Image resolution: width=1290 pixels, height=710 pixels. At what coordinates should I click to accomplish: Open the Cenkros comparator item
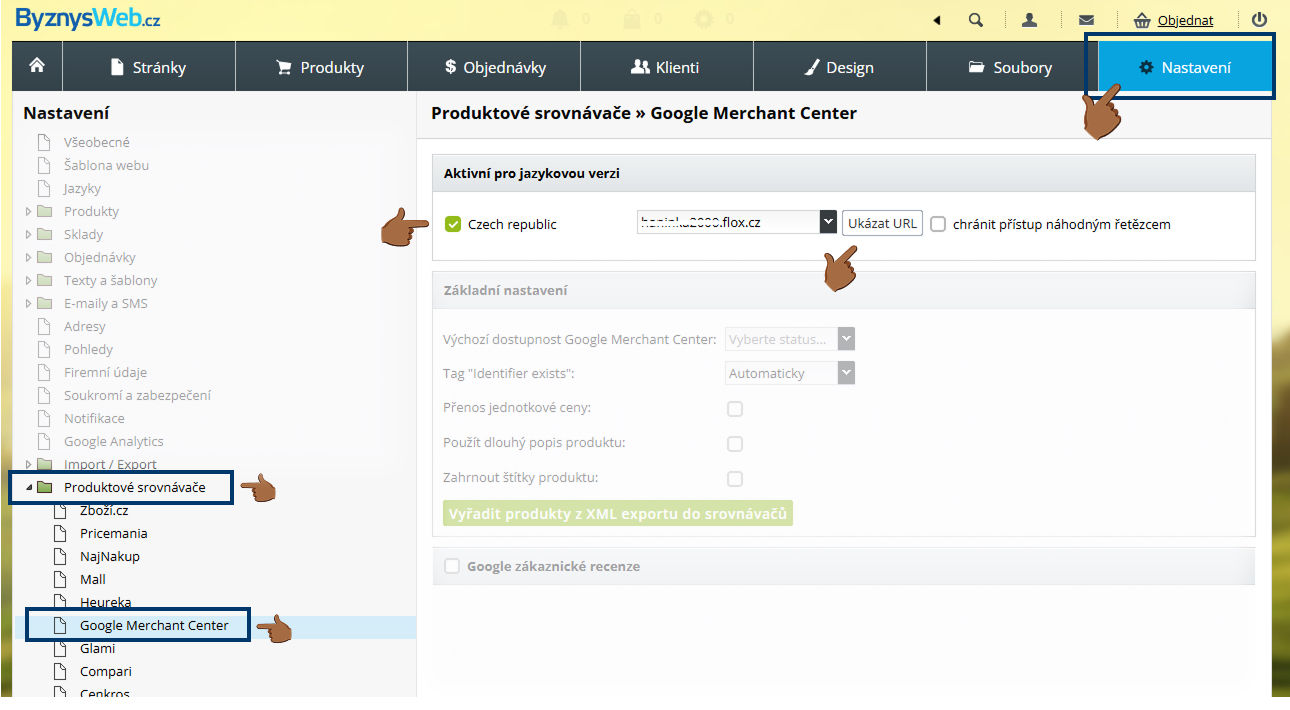point(105,693)
